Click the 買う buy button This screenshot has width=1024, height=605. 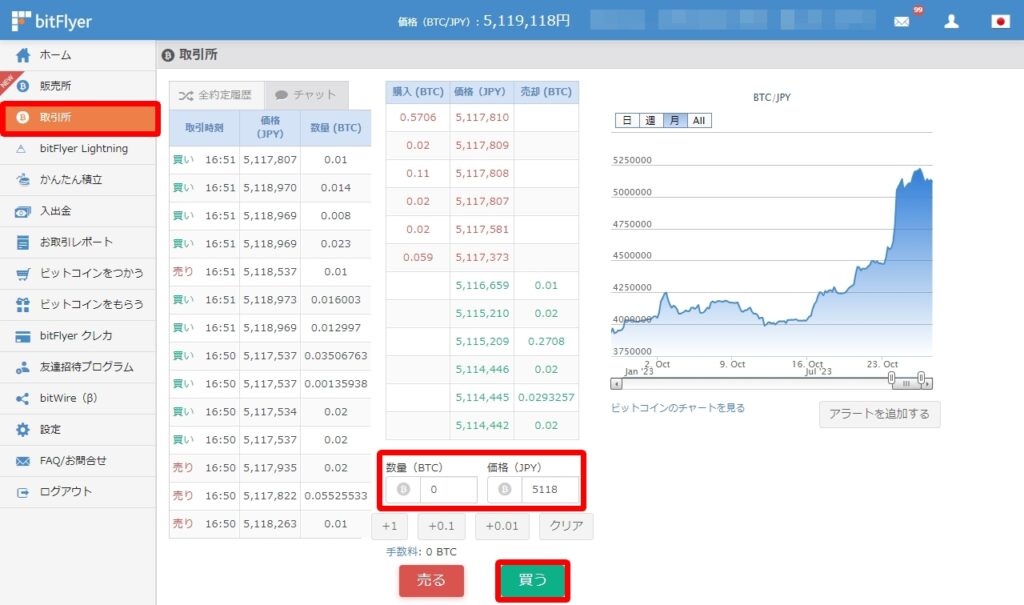(532, 580)
